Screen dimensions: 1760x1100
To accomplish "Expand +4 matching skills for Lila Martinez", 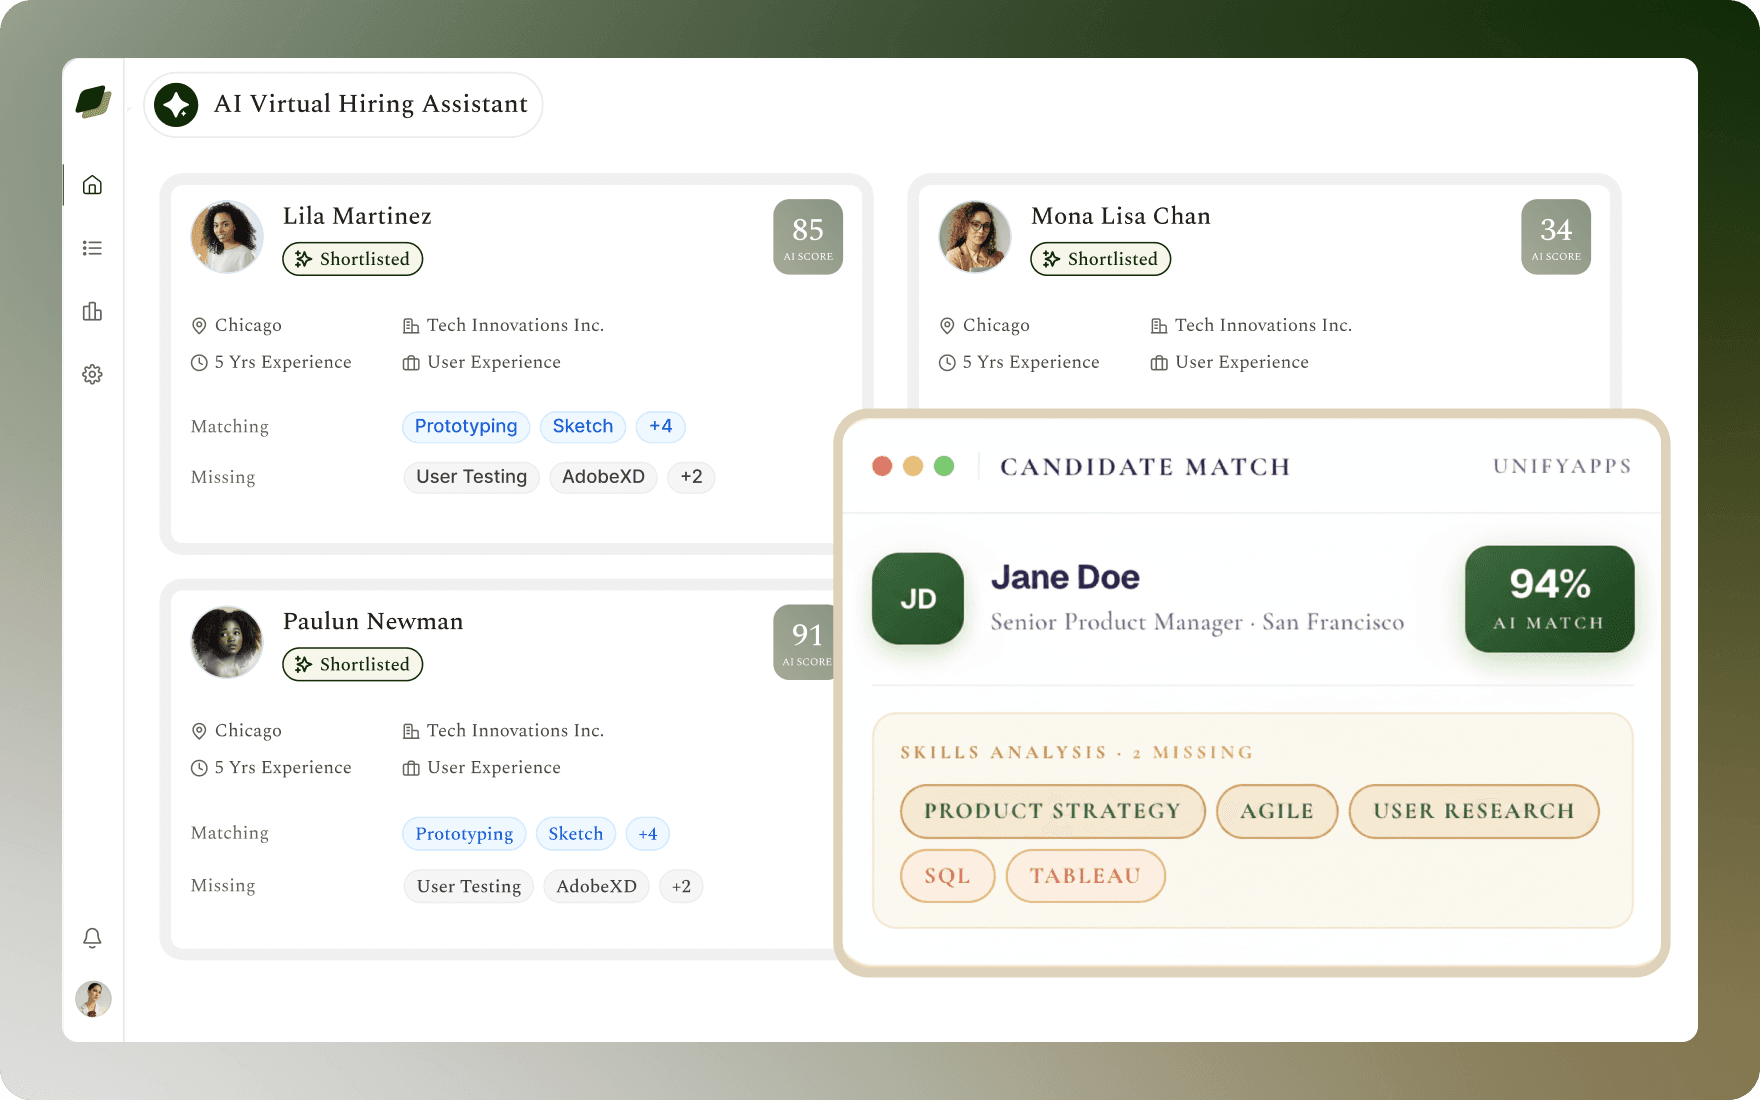I will (x=661, y=426).
